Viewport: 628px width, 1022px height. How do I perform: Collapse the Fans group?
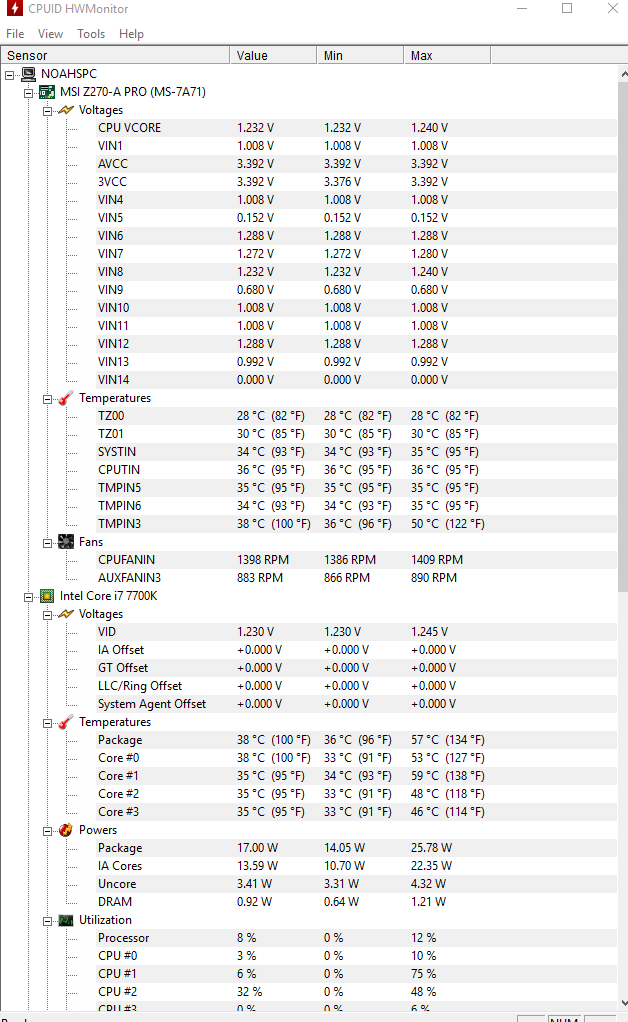[47, 543]
